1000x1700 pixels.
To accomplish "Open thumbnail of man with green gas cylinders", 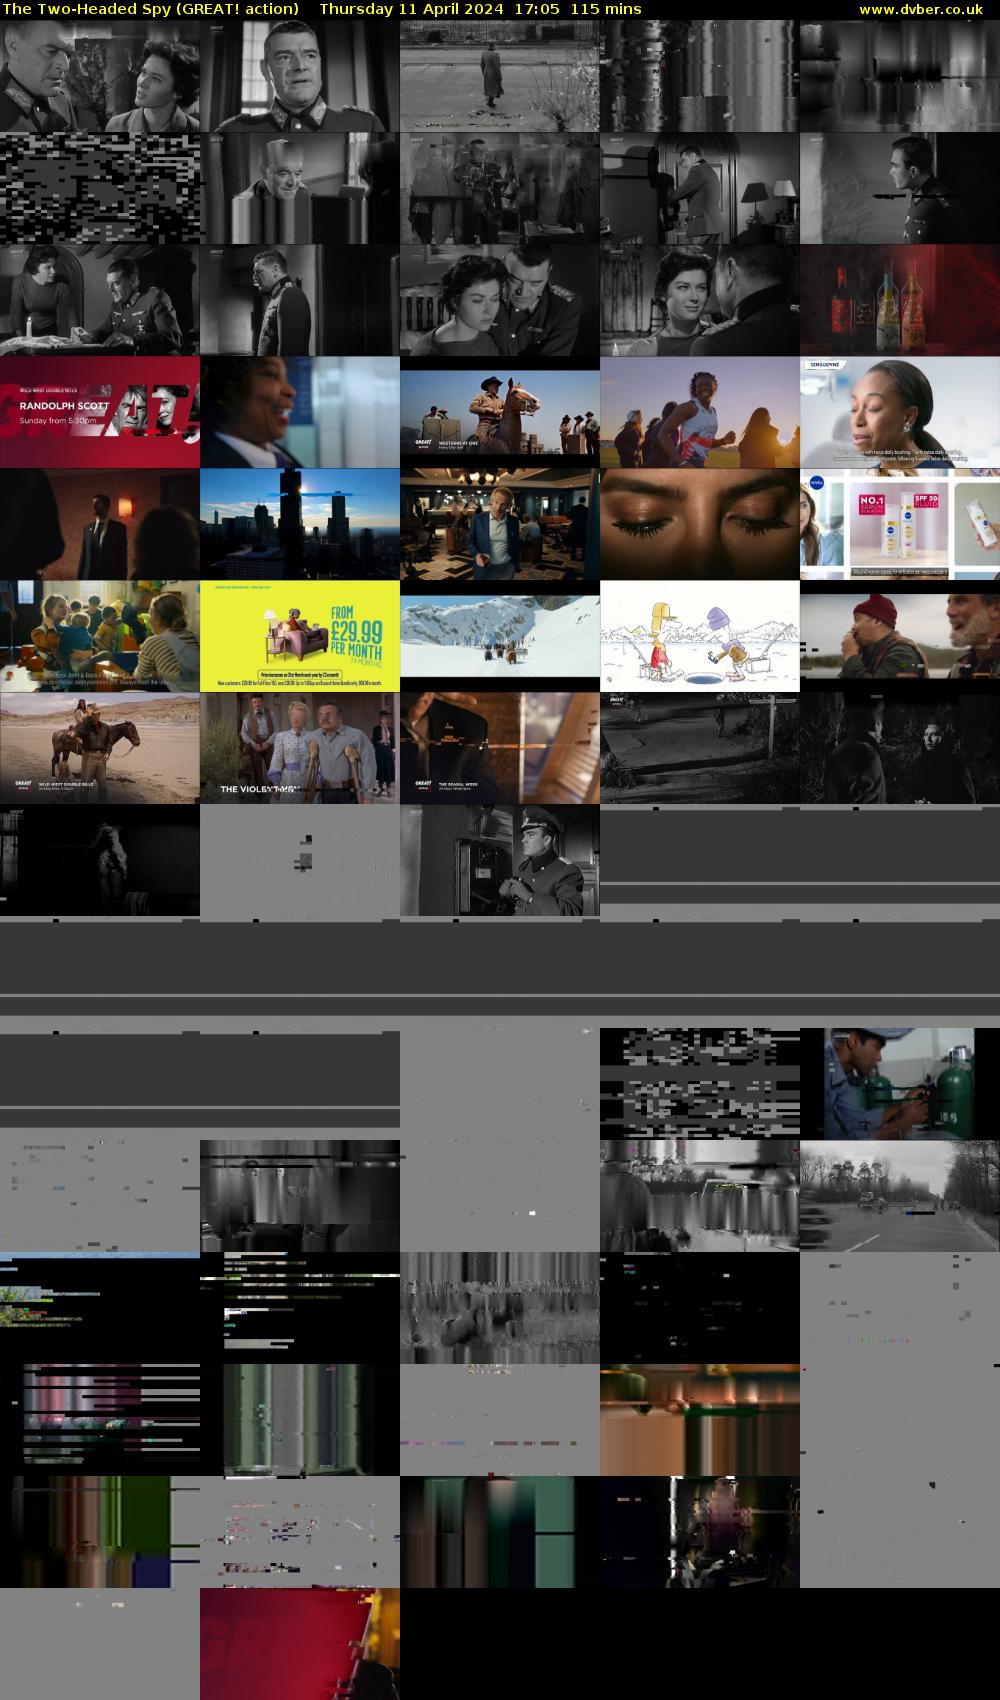I will pyautogui.click(x=900, y=1084).
